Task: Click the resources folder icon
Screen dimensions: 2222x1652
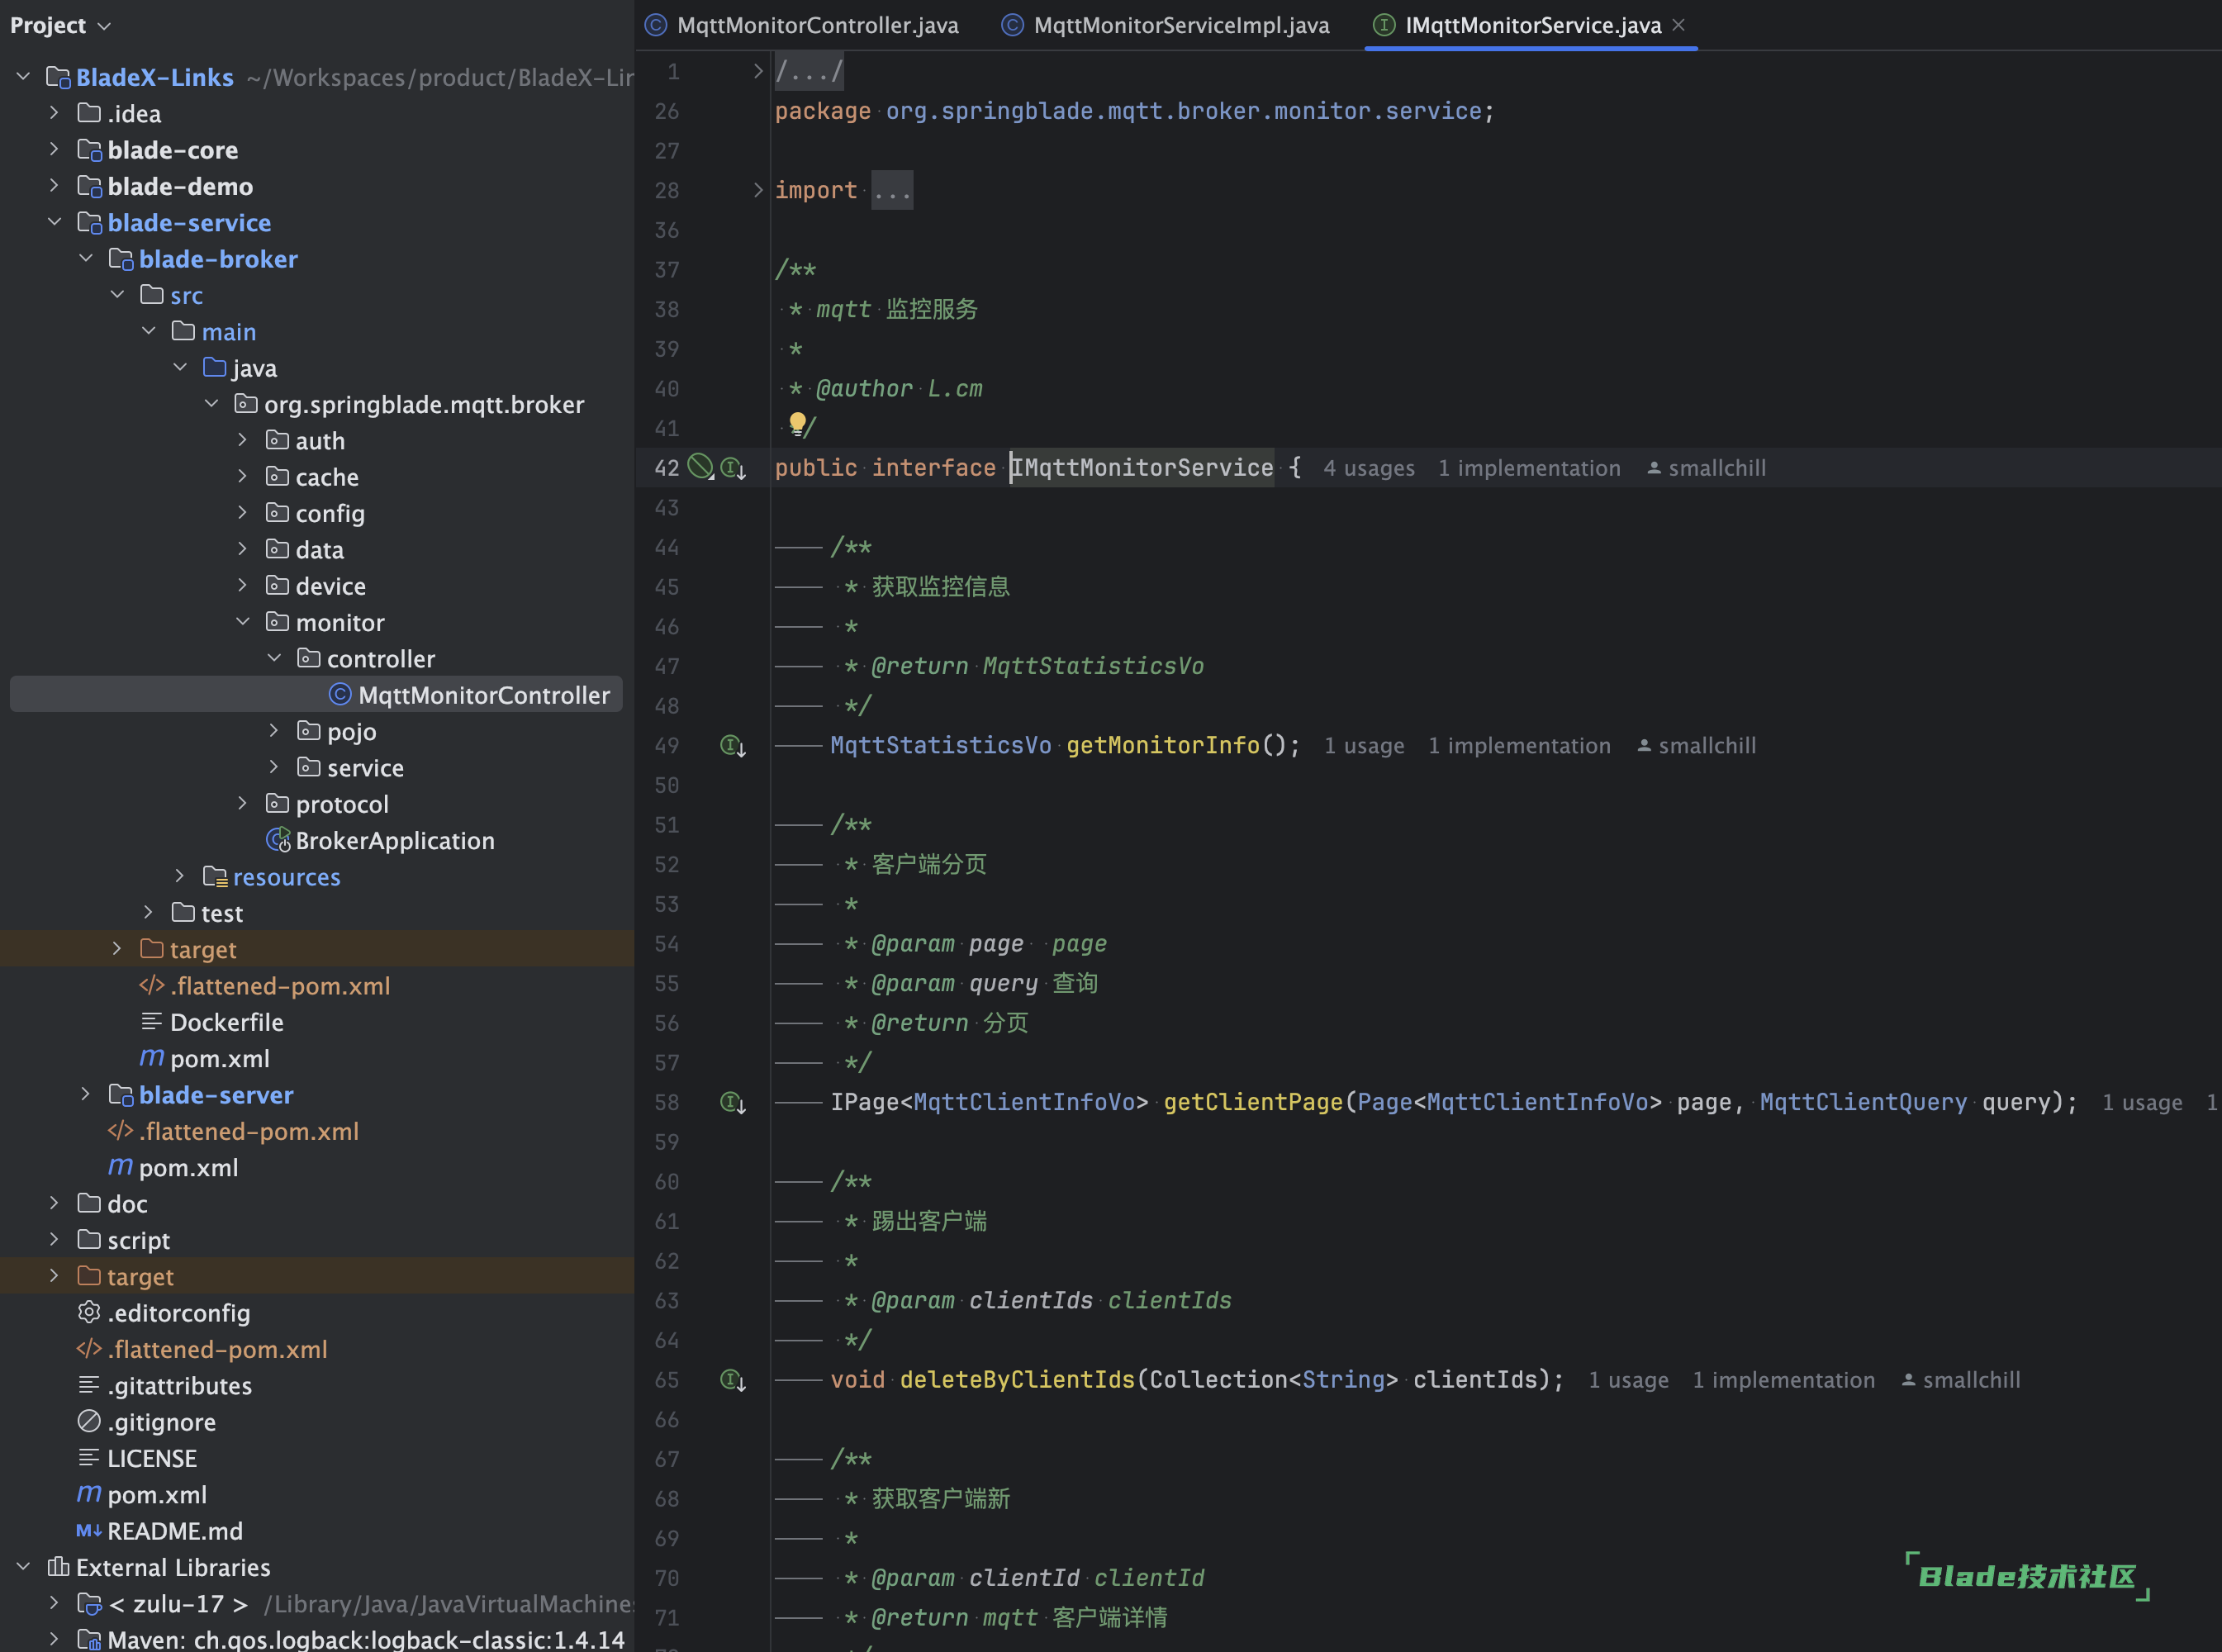Action: tap(215, 877)
